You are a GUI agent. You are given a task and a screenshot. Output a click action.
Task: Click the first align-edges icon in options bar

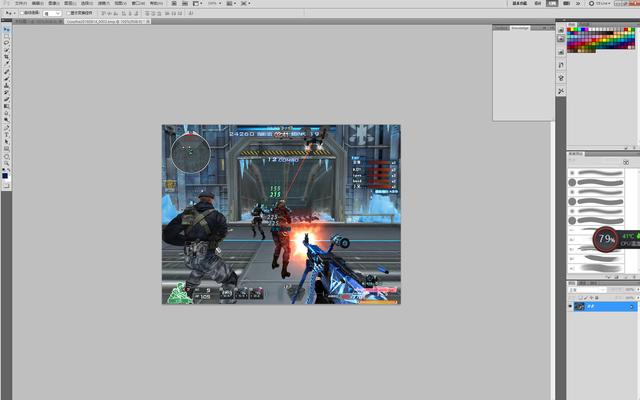tap(103, 13)
